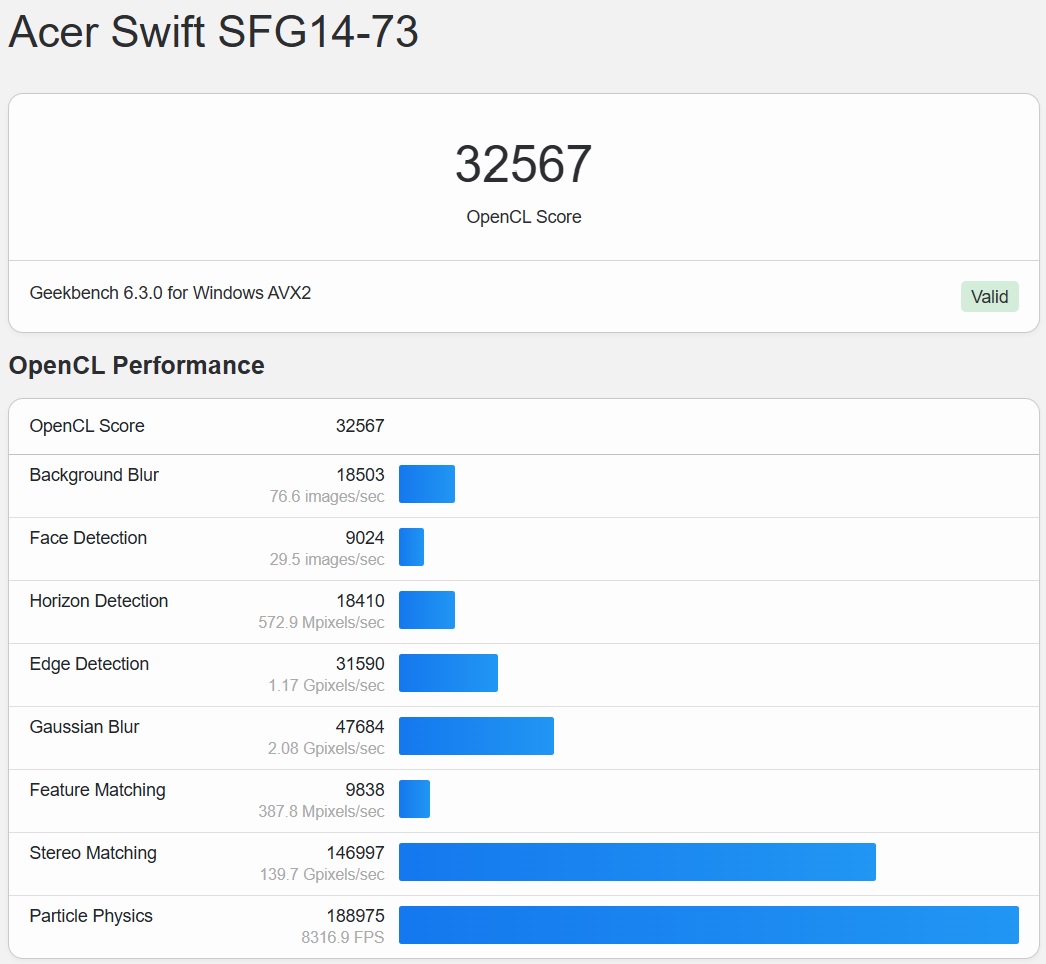The height and width of the screenshot is (964, 1046).
Task: Select the "29.5 images/sec" rate
Action: pos(327,559)
